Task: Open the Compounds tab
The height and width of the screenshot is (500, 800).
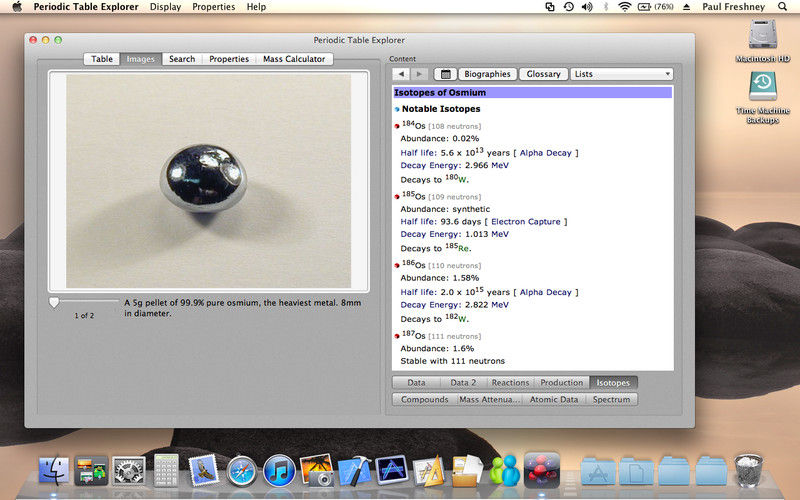Action: click(424, 399)
